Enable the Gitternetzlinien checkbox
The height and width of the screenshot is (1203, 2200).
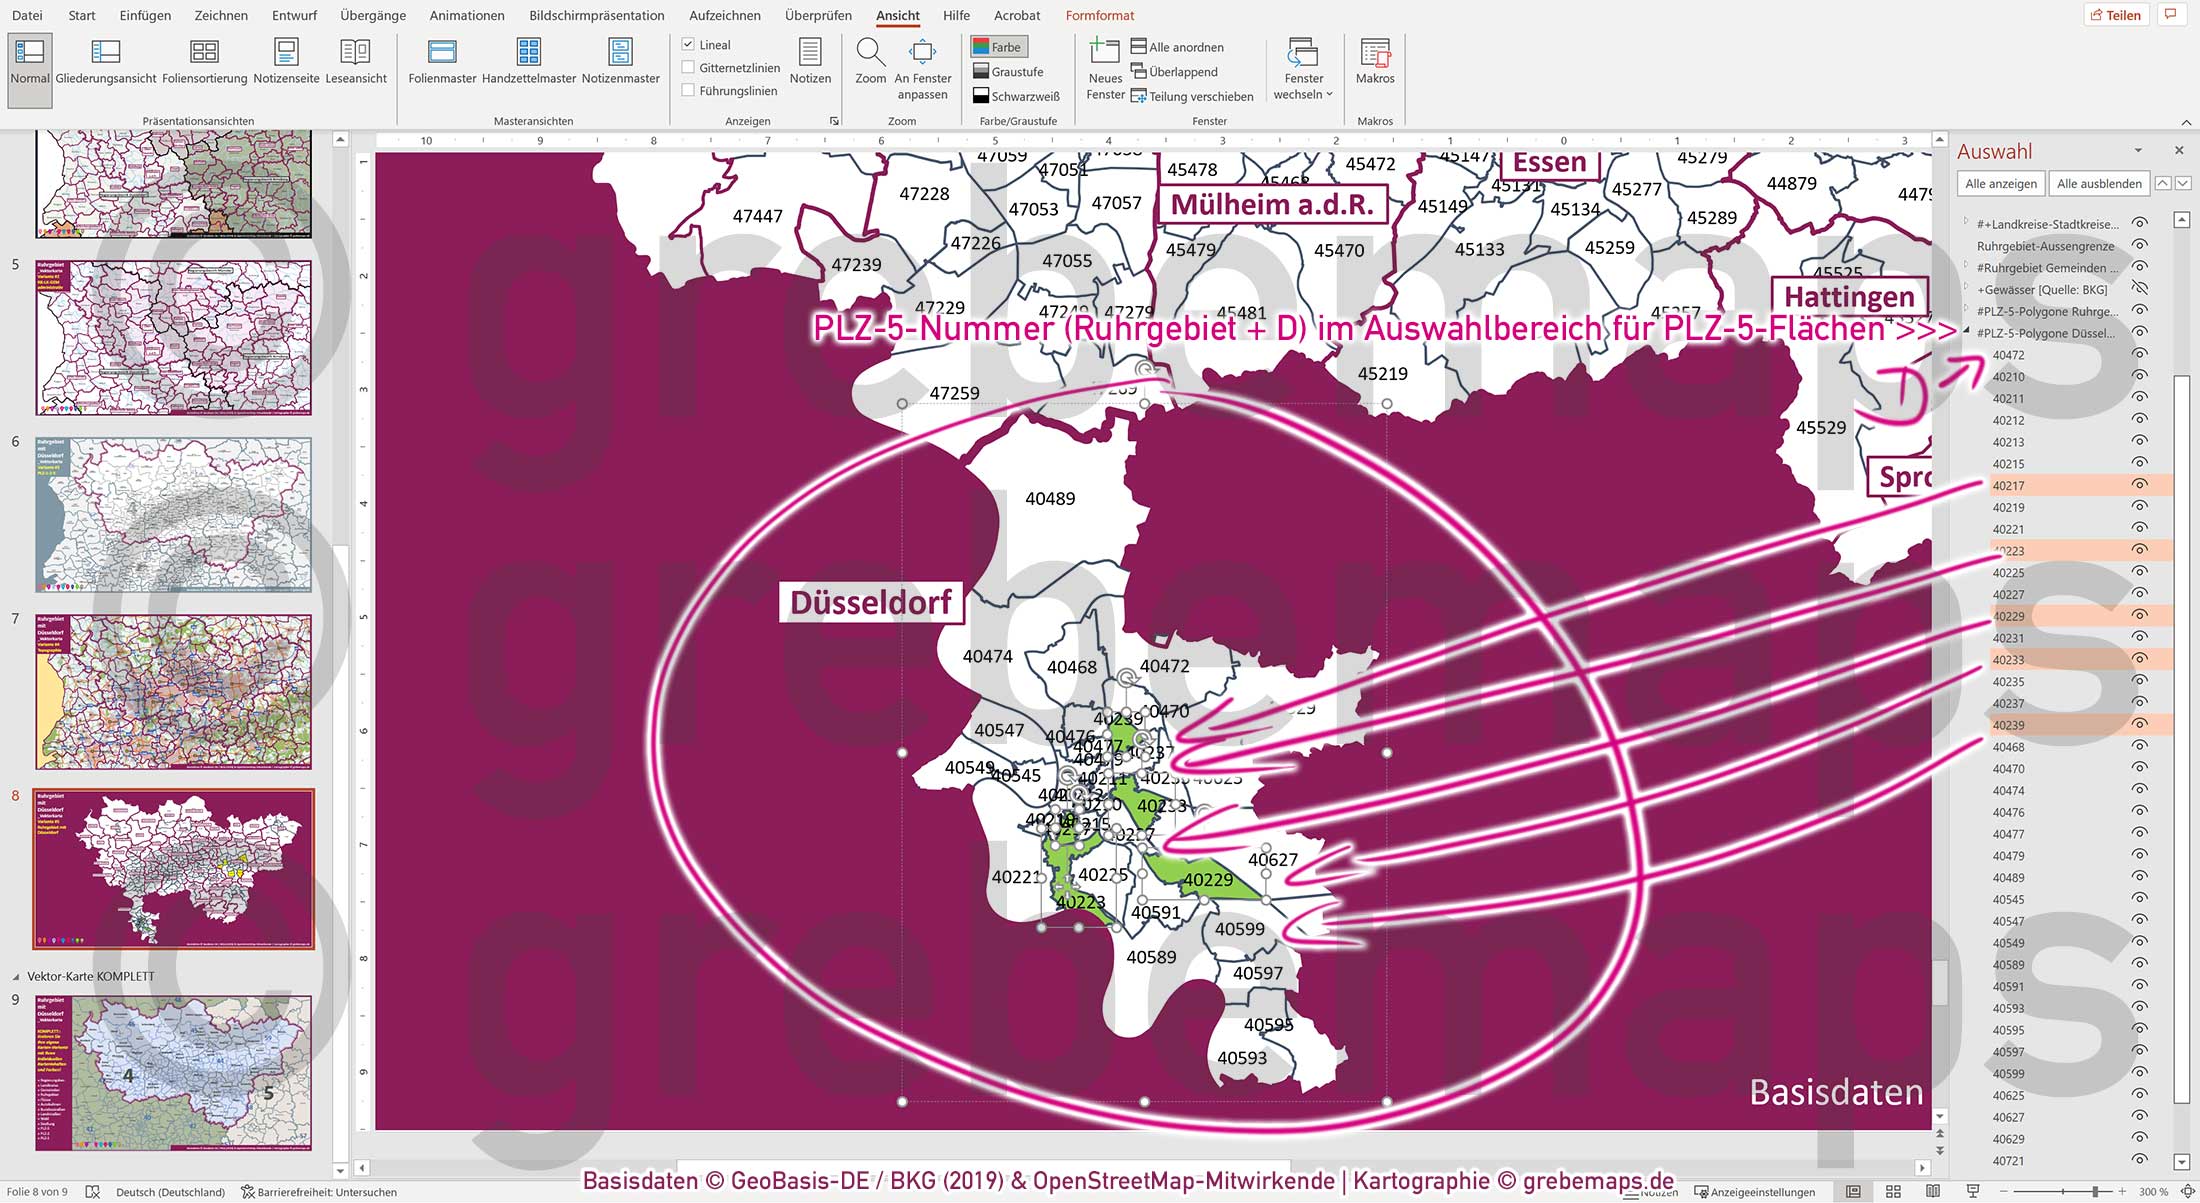(x=688, y=68)
